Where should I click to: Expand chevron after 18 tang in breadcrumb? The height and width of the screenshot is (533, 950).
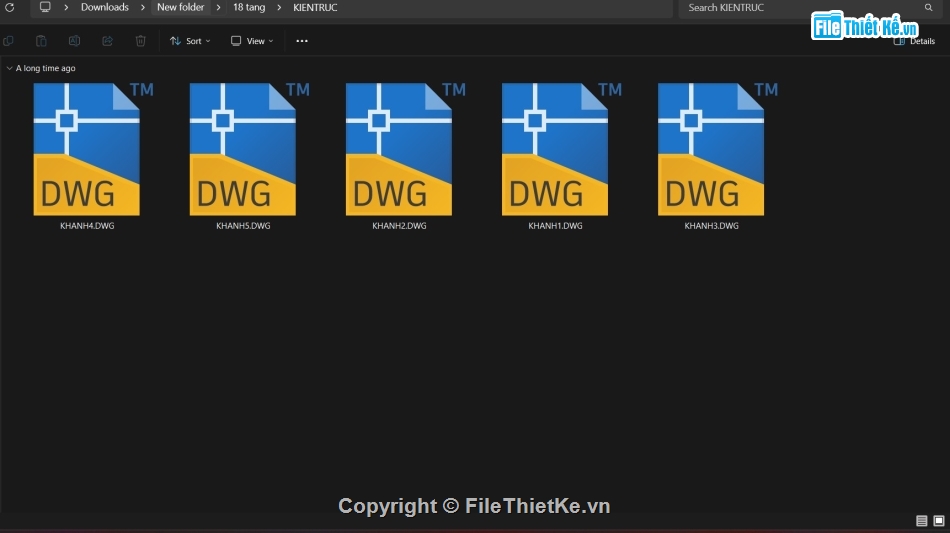(279, 7)
